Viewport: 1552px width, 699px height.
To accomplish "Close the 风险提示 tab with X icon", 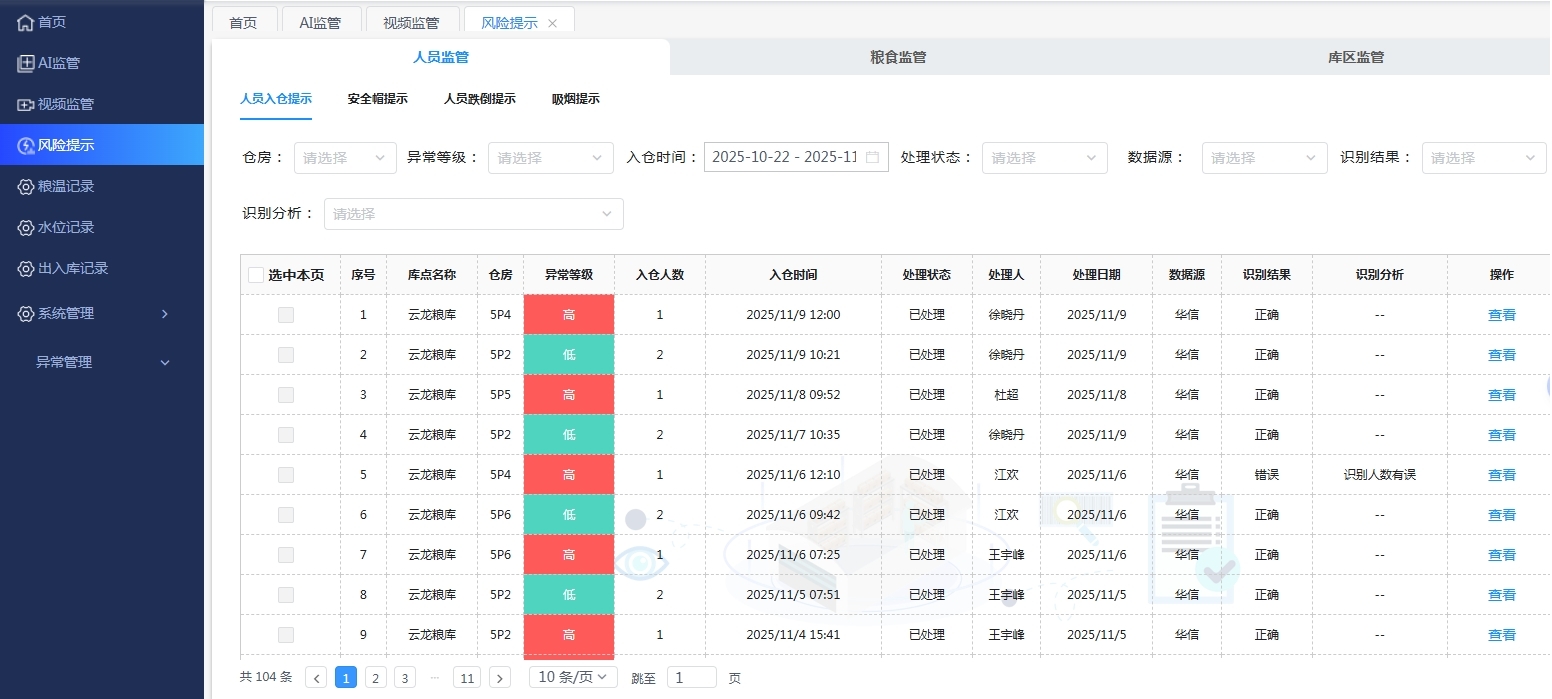I will click(x=552, y=23).
